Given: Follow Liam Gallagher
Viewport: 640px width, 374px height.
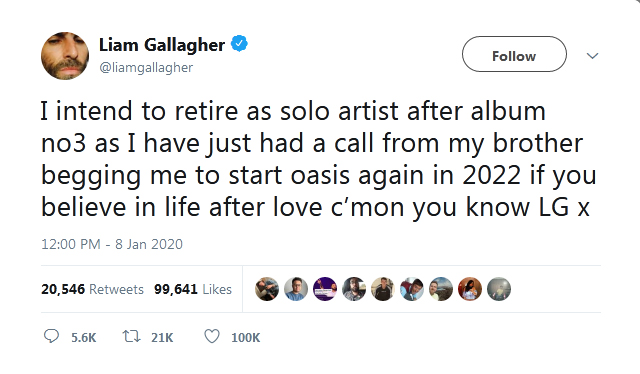Looking at the screenshot, I should click(x=514, y=54).
